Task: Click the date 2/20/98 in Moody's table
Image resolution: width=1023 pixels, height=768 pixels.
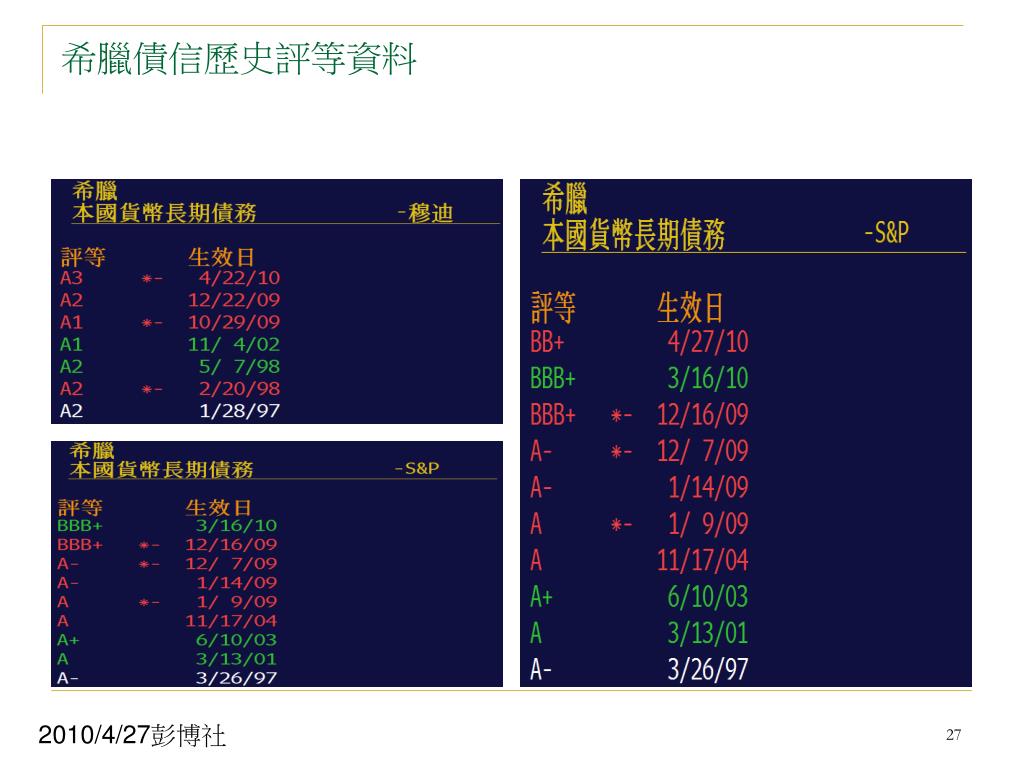Action: click(x=239, y=389)
